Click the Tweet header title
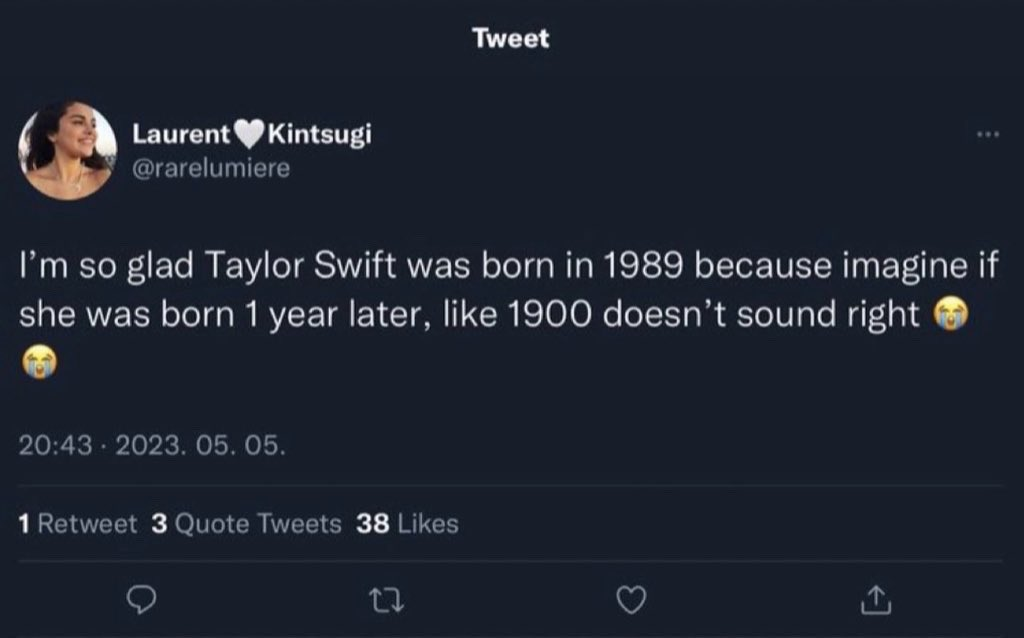 pyautogui.click(x=511, y=38)
